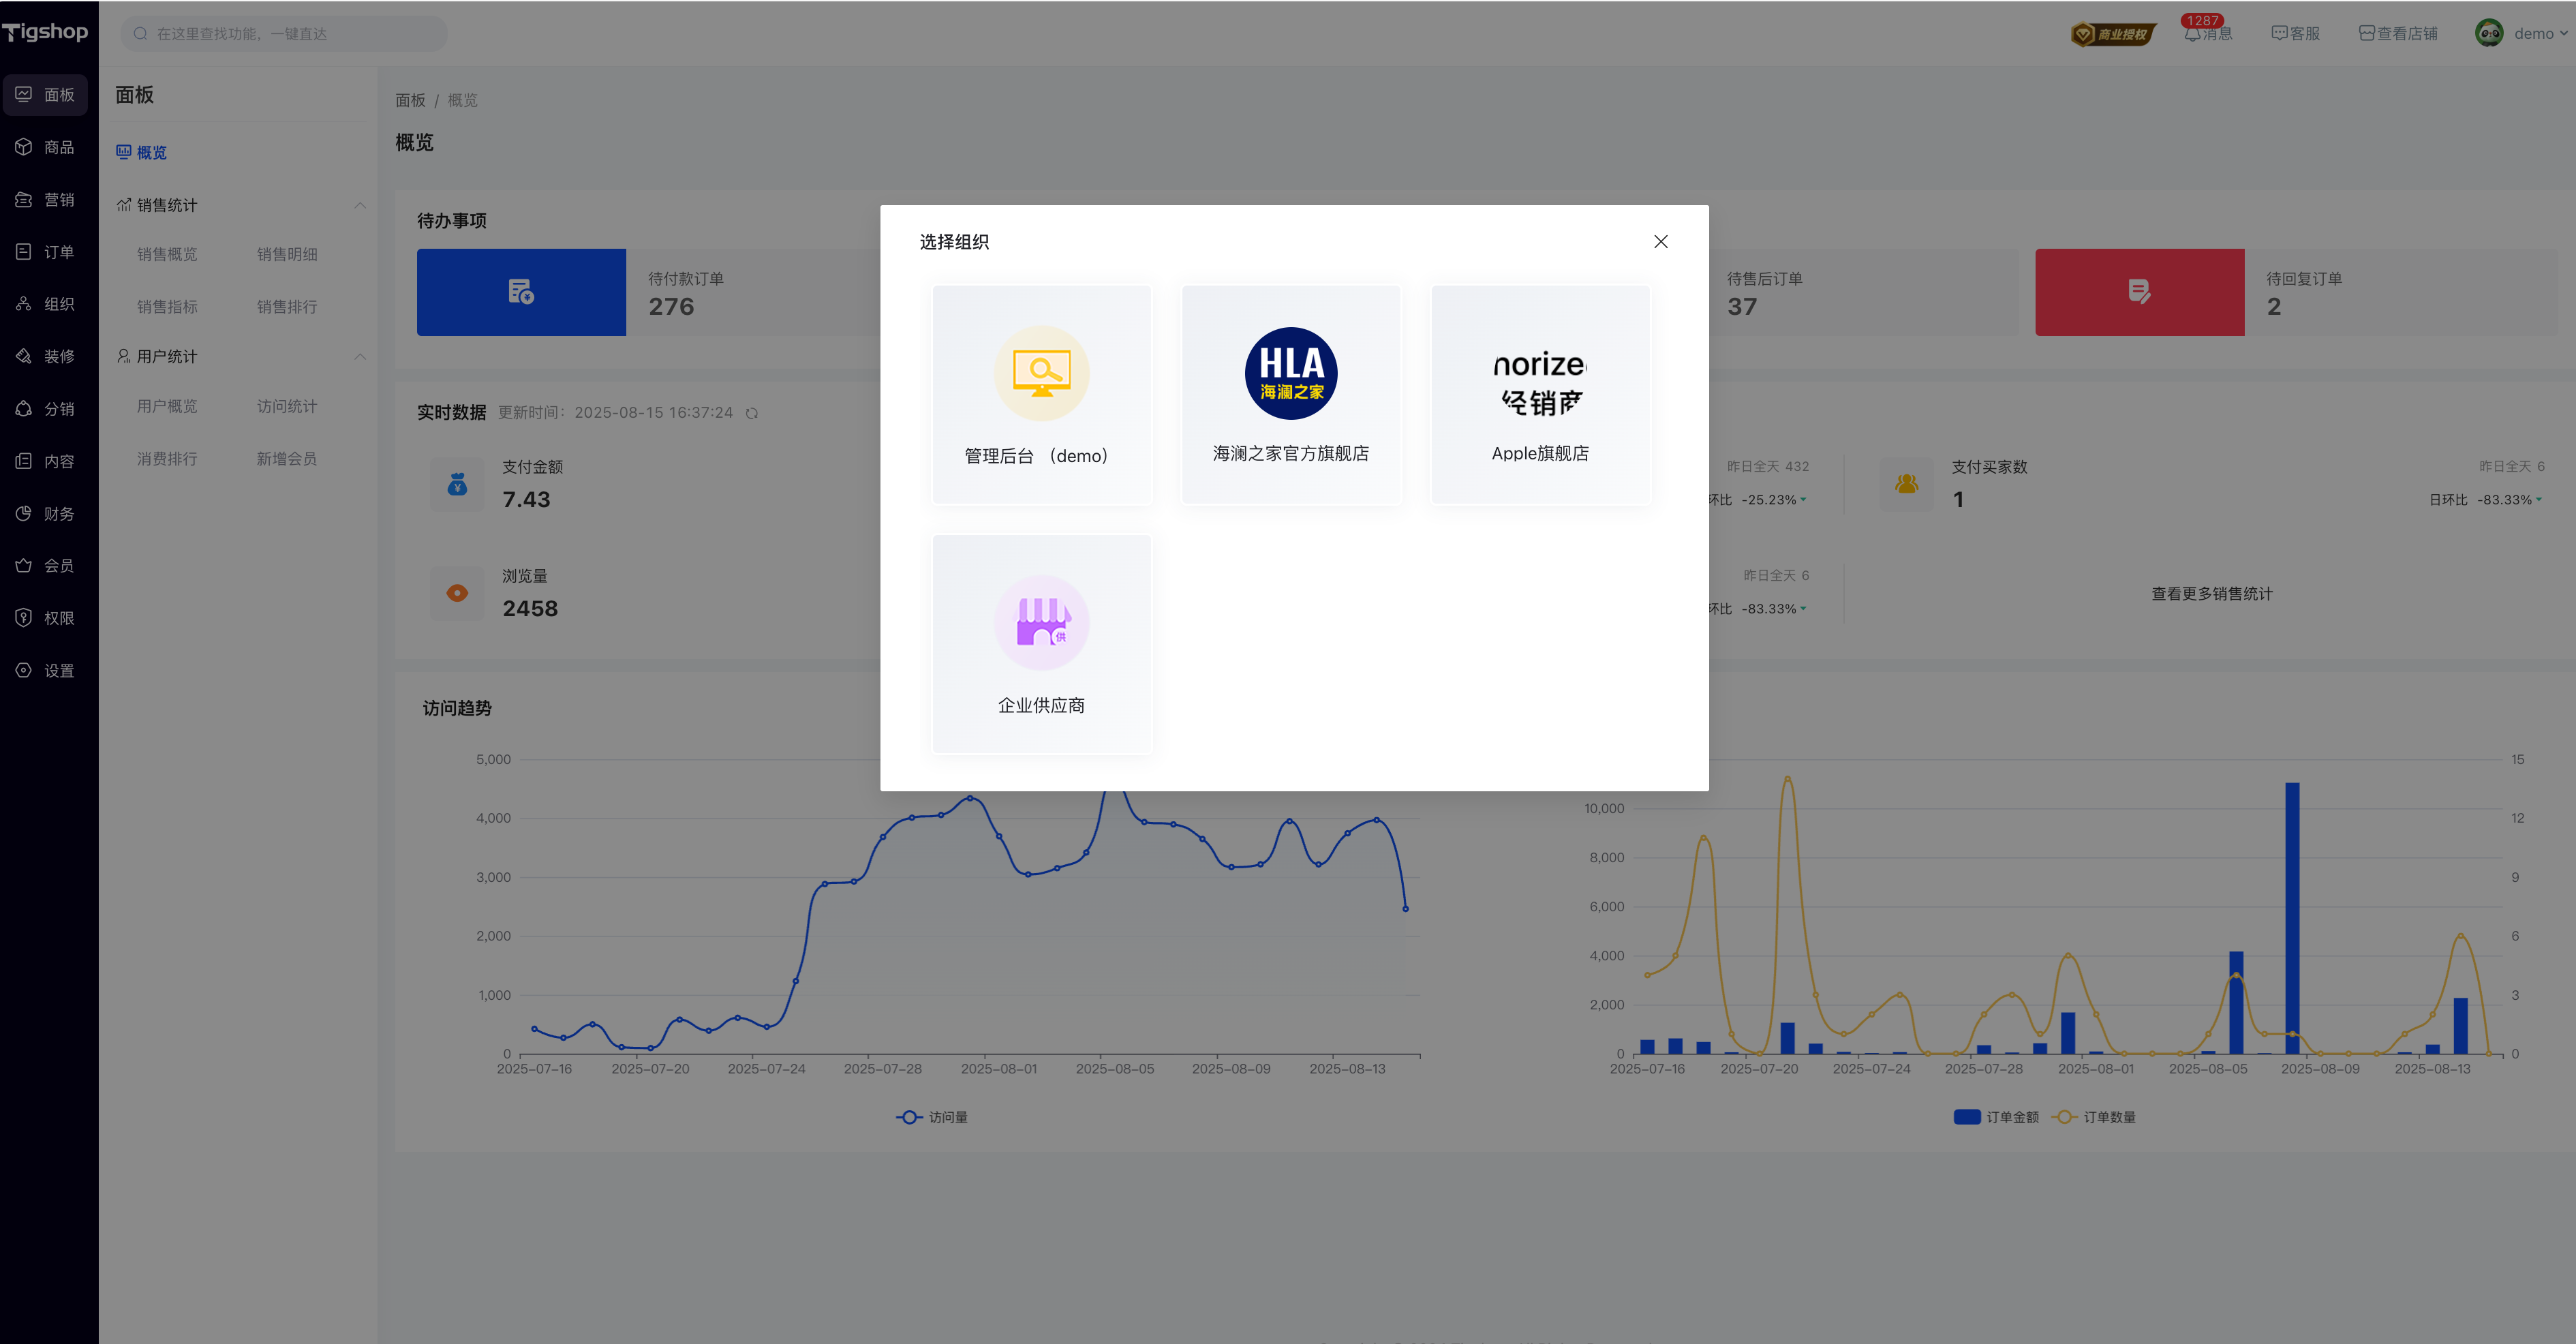The height and width of the screenshot is (1344, 2576).
Task: Choose the 海澜之家官方旗舰店 organization
Action: tap(1291, 395)
